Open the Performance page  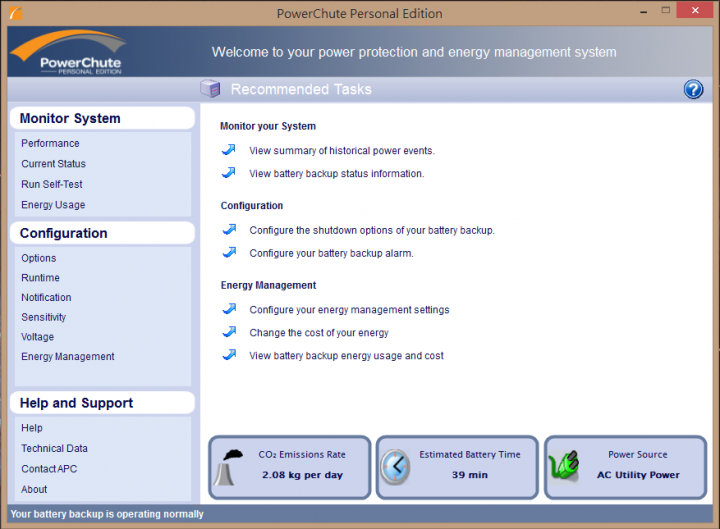[x=50, y=143]
